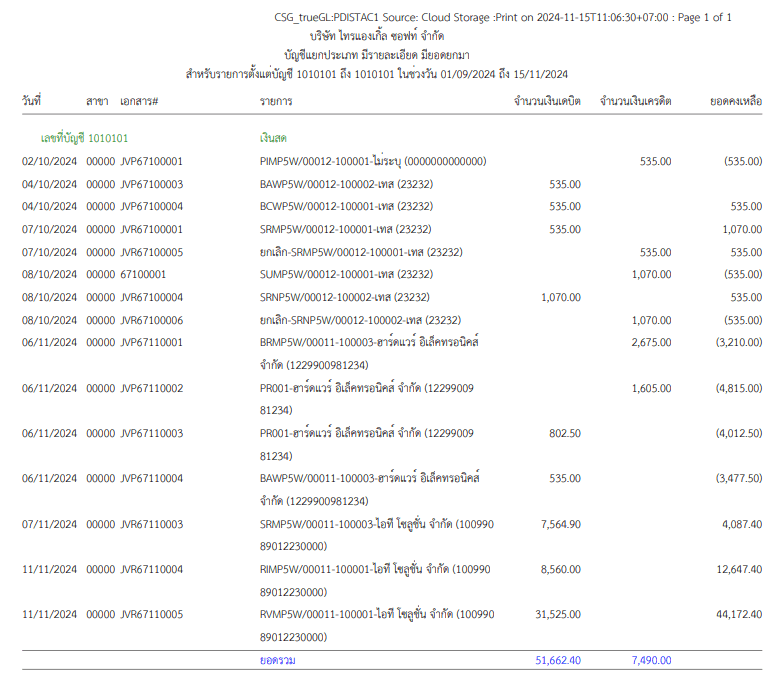
Task: Select the จำนวนเงินเดบิต column header
Action: (x=547, y=101)
